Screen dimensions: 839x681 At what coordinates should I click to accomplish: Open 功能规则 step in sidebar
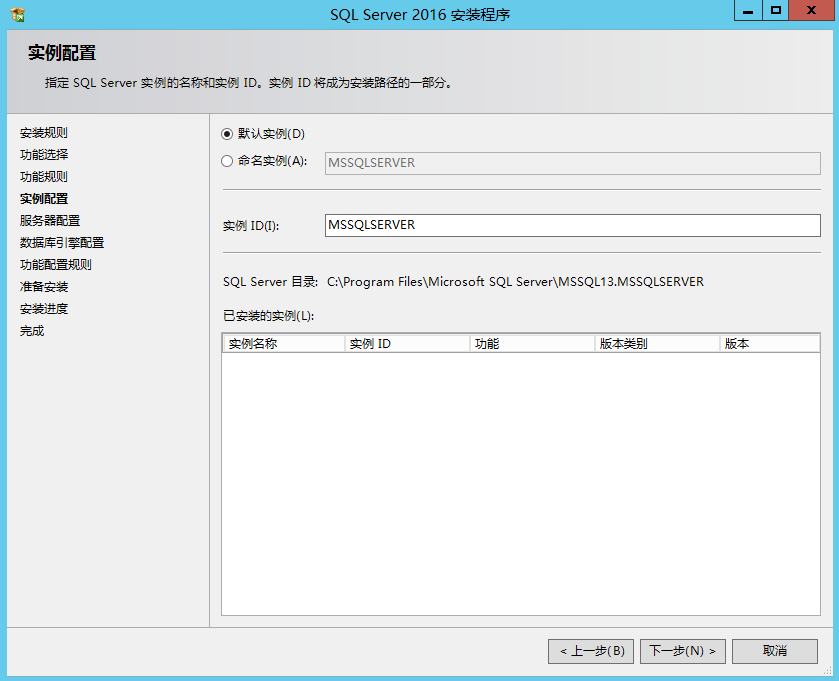tap(44, 177)
